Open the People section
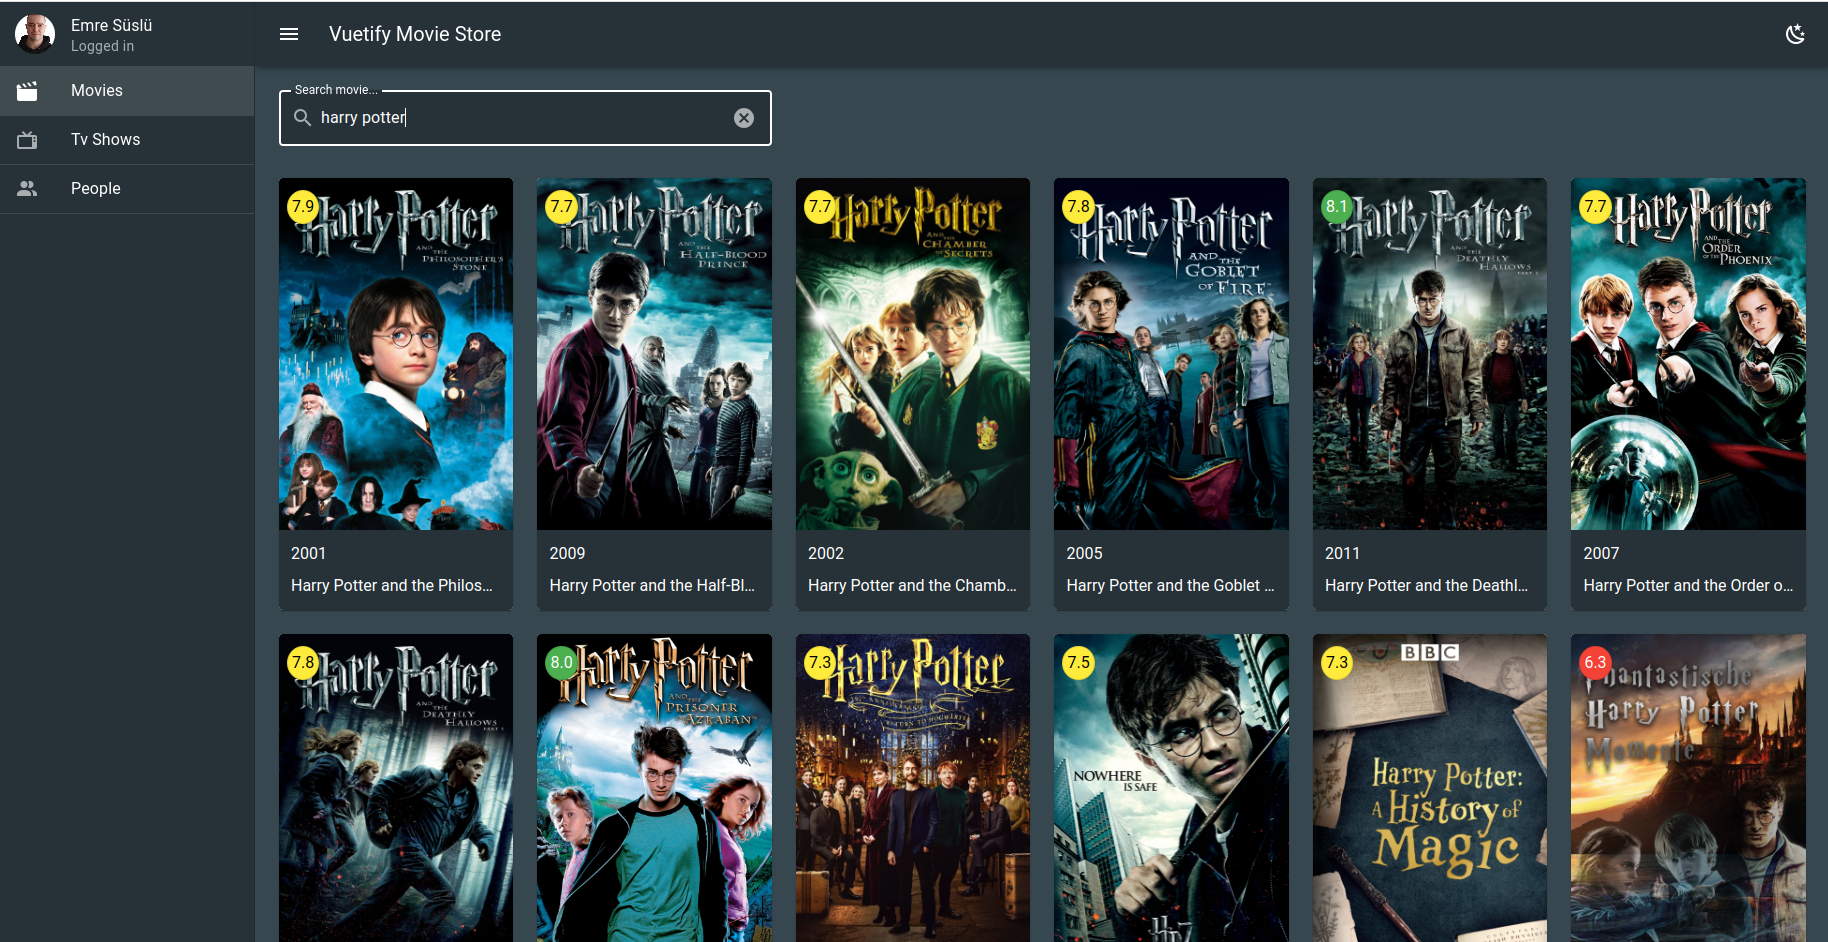 95,188
